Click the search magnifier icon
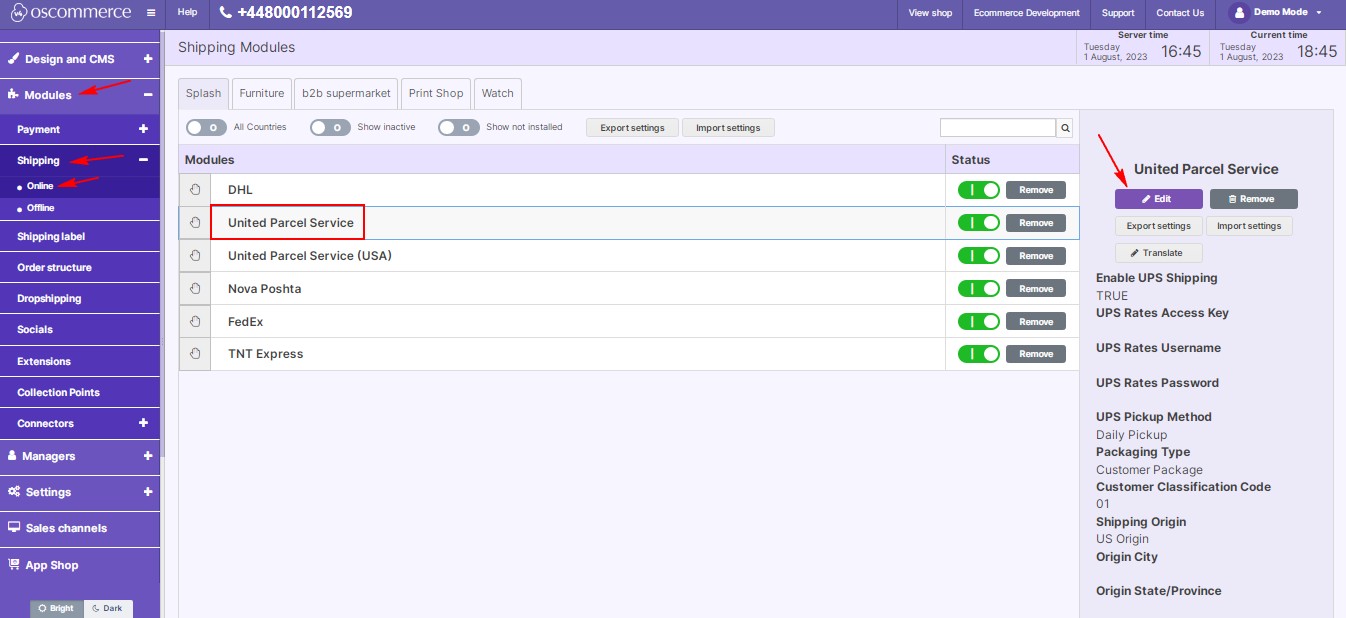The image size is (1346, 618). click(x=1065, y=128)
